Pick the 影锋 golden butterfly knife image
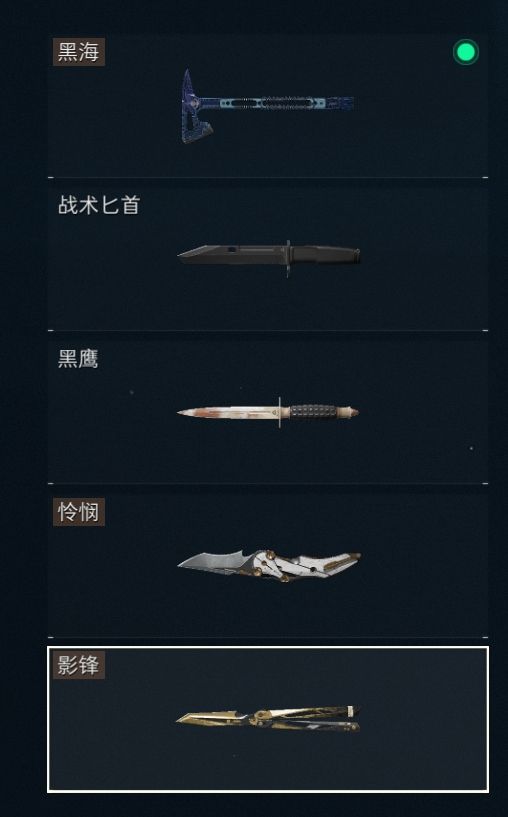508x817 pixels. [x=268, y=719]
